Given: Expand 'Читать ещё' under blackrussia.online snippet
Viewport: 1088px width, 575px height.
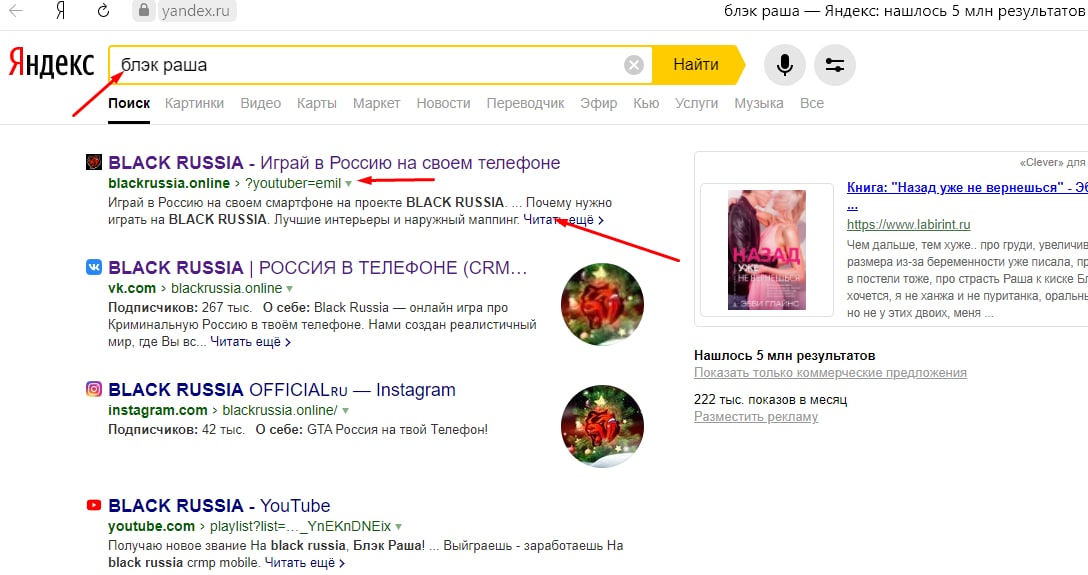Looking at the screenshot, I should [x=563, y=220].
